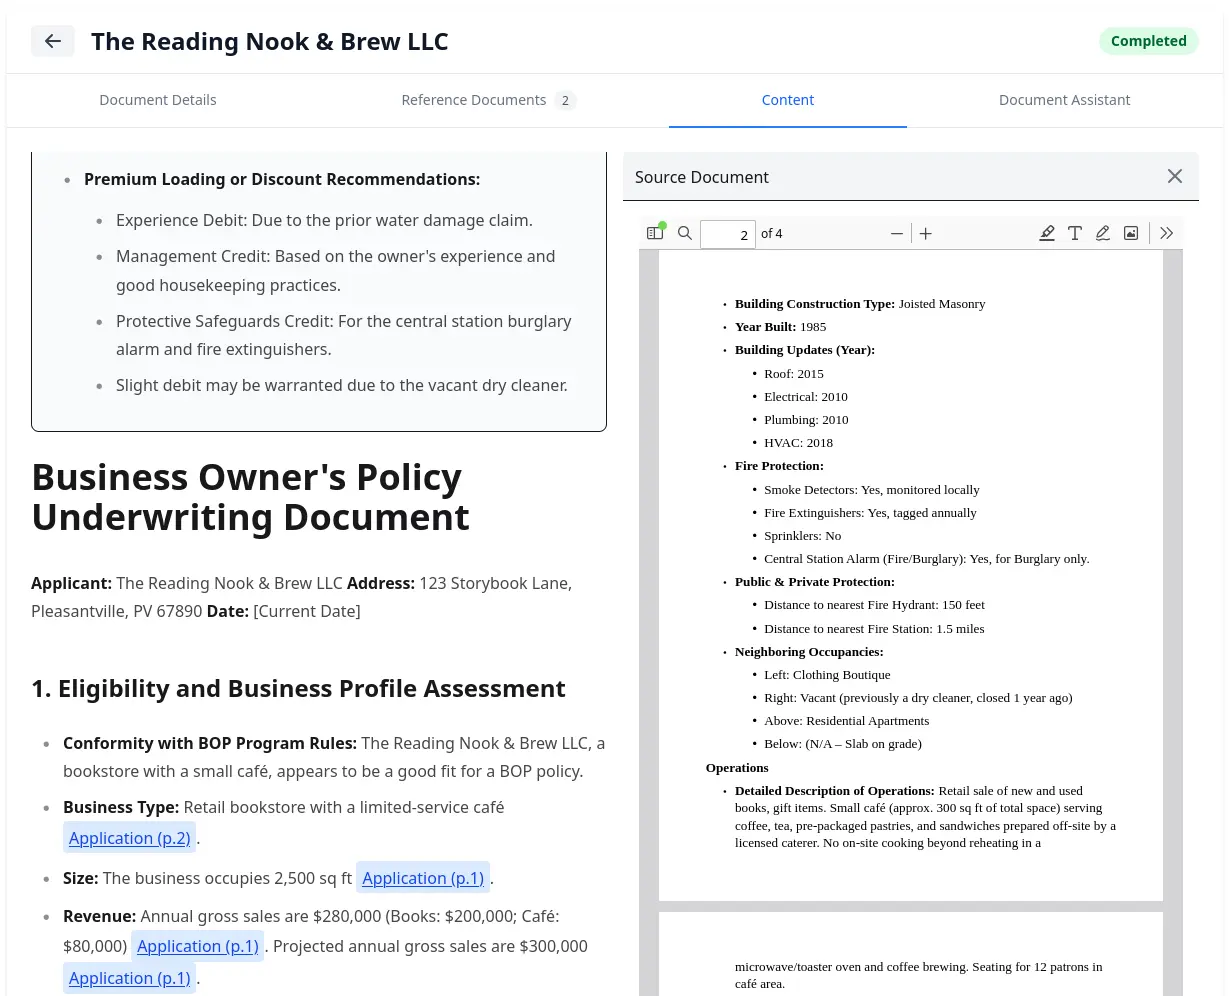Click the 'Management Credit' bullet text
The height and width of the screenshot is (996, 1229).
tap(335, 270)
